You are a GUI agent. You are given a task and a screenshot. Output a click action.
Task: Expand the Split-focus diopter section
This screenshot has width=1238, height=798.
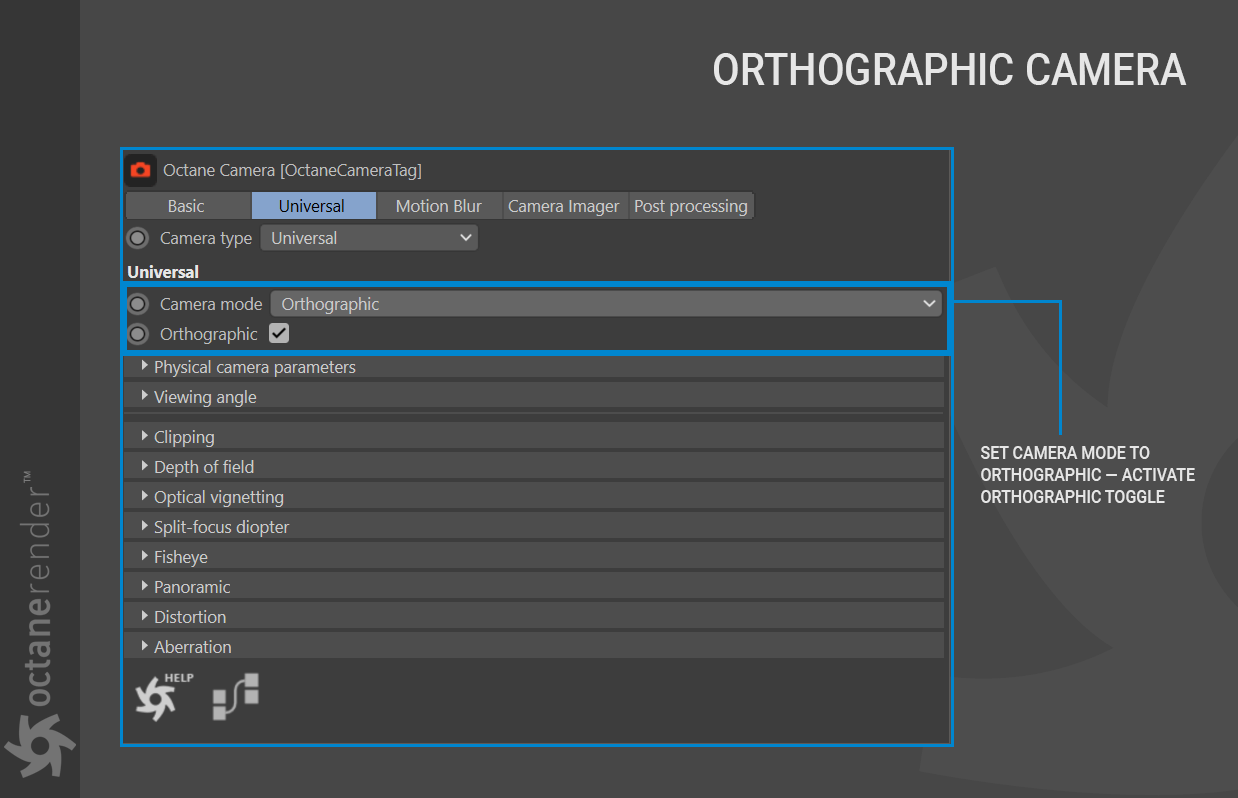[x=534, y=527]
